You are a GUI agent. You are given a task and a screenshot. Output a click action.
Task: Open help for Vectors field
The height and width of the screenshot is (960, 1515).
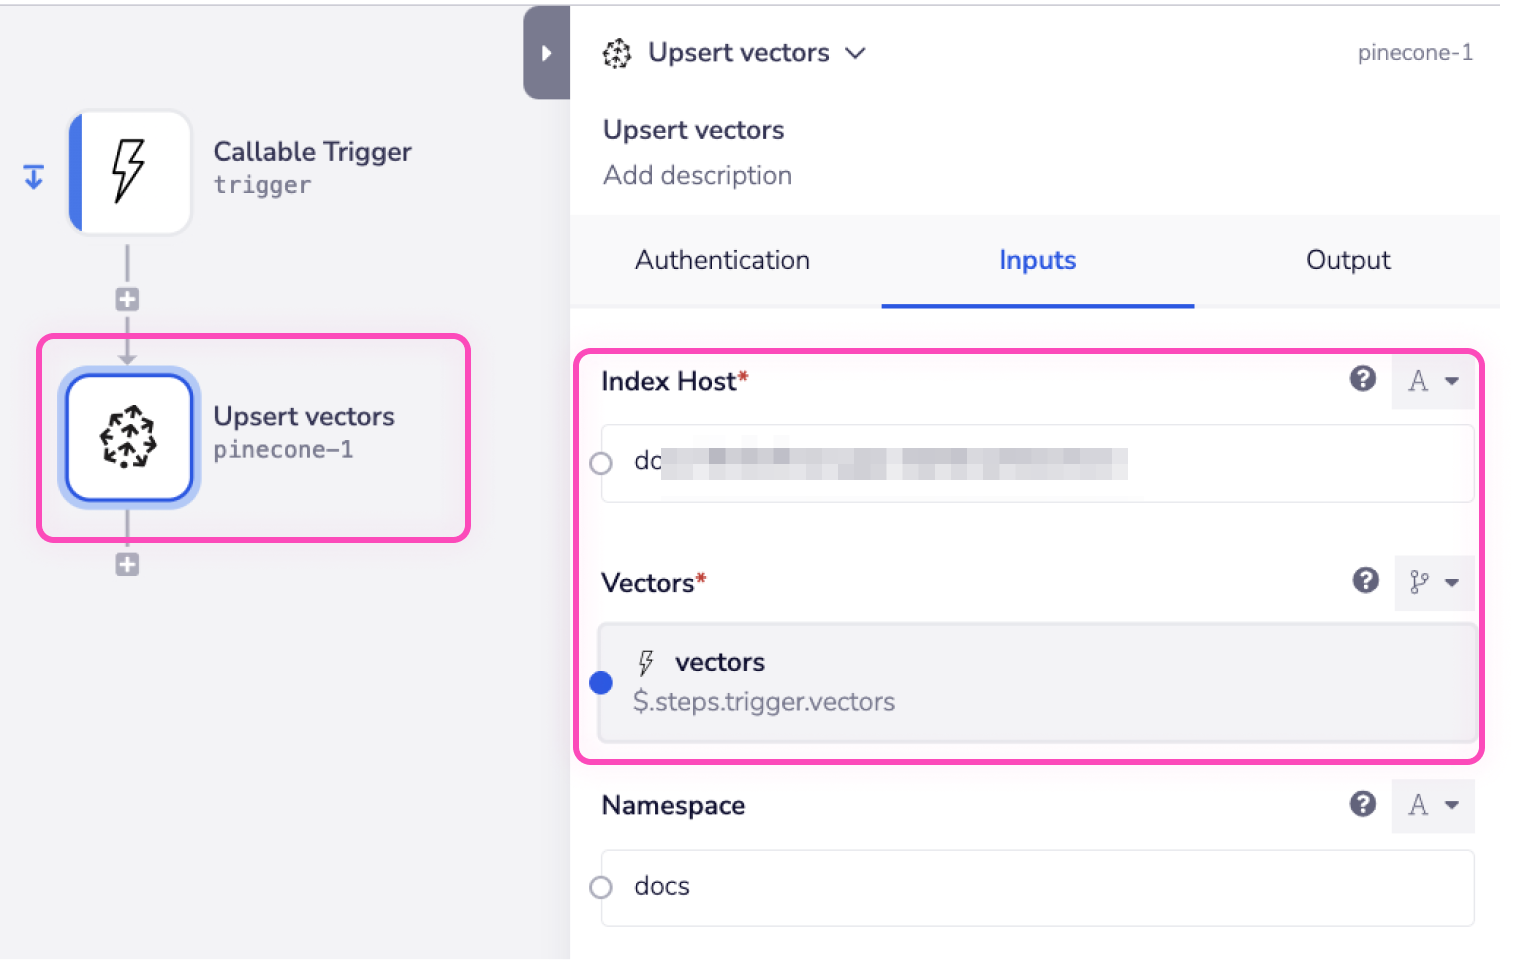(1365, 581)
